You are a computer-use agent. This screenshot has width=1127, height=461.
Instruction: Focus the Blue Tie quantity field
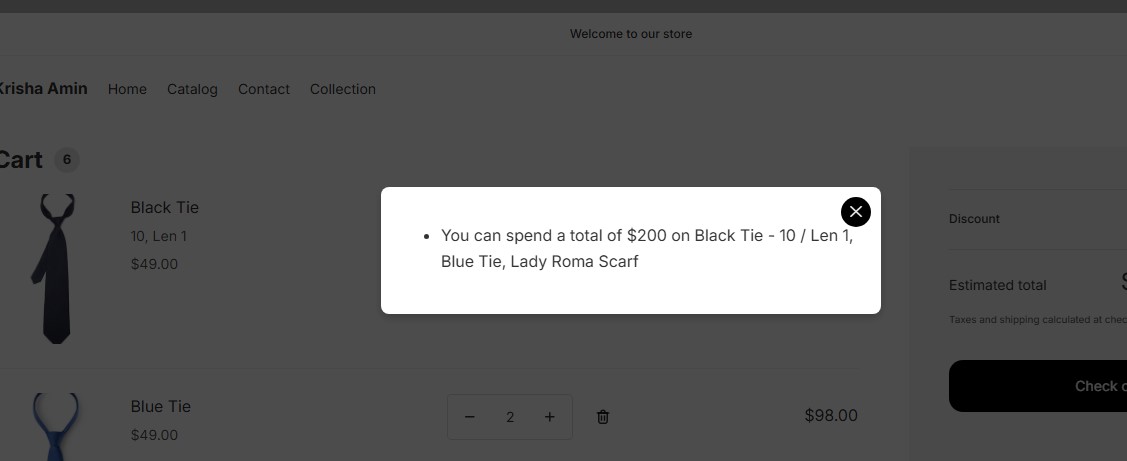(x=510, y=417)
